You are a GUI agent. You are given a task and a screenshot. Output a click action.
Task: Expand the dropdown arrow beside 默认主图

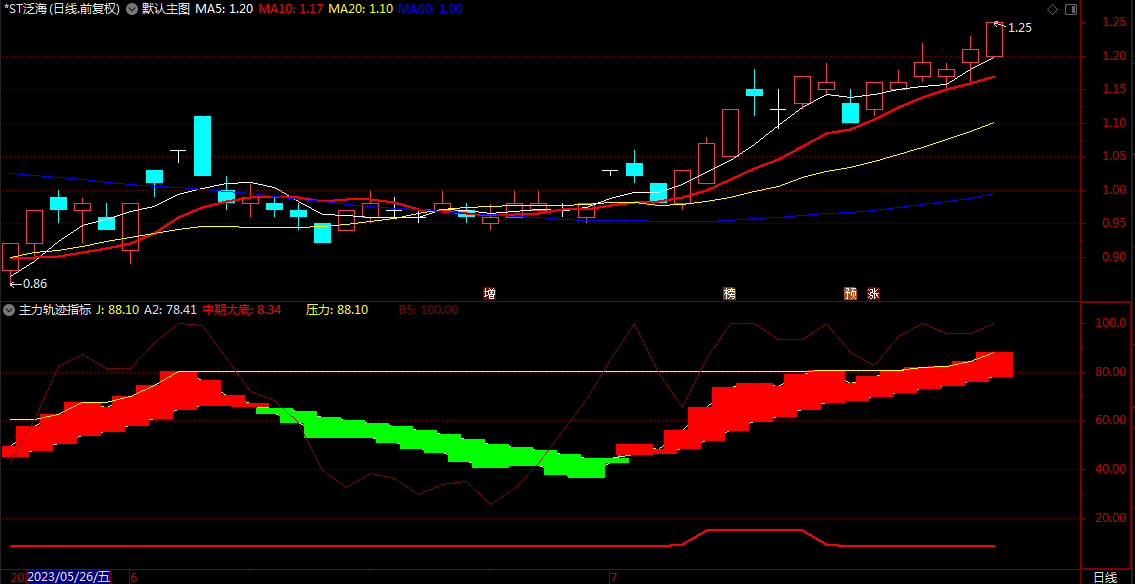[x=132, y=9]
